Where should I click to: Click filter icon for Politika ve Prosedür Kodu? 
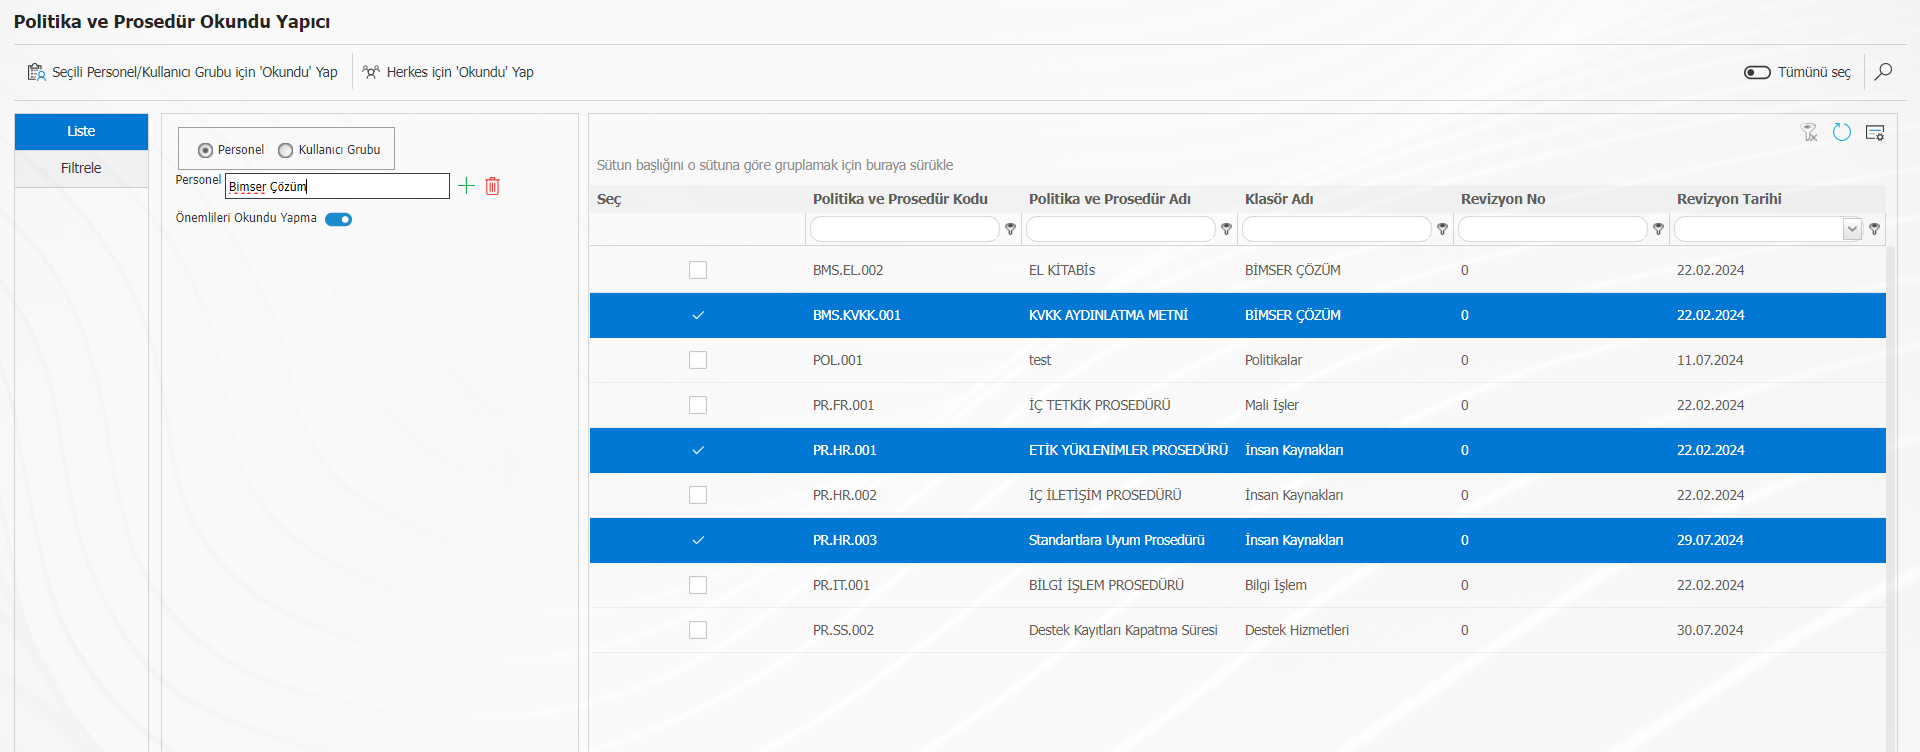click(1010, 229)
